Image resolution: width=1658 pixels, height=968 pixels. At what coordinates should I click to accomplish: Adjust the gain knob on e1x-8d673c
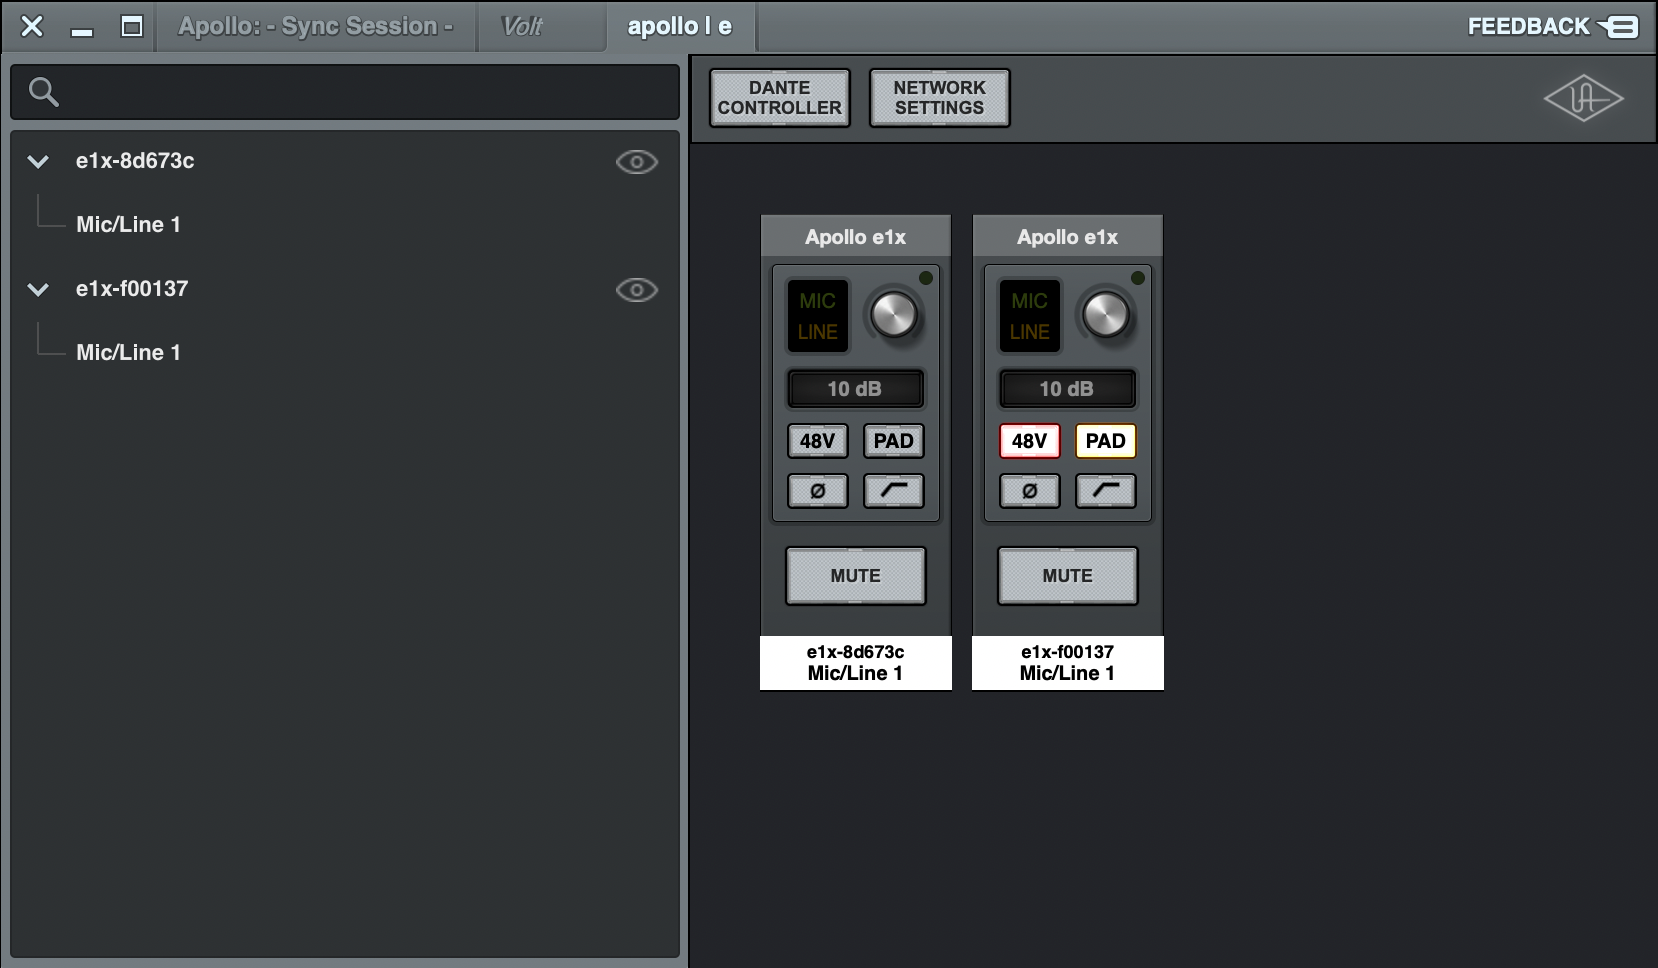(x=893, y=316)
